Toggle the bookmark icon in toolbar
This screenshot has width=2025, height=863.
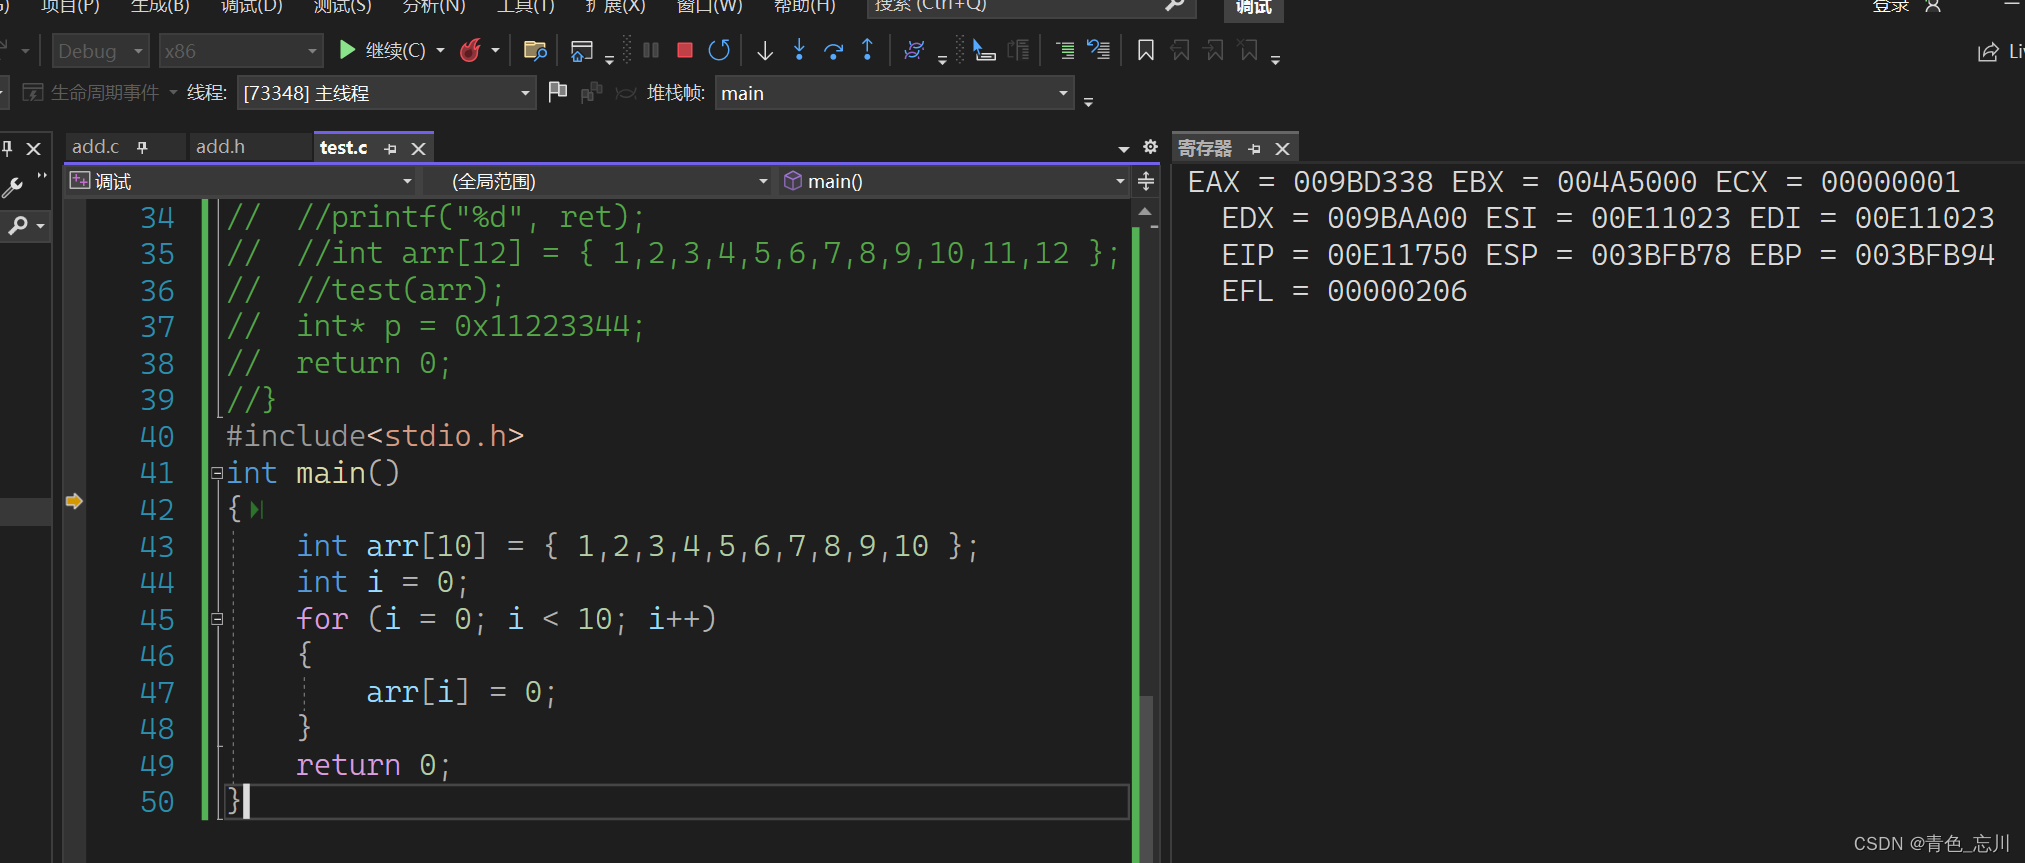coord(1146,50)
